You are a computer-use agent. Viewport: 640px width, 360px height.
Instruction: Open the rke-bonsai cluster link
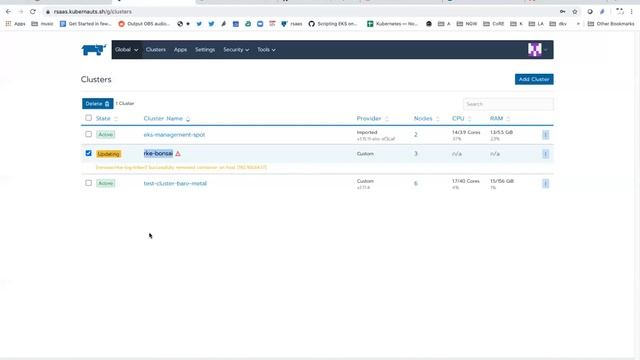pyautogui.click(x=158, y=153)
